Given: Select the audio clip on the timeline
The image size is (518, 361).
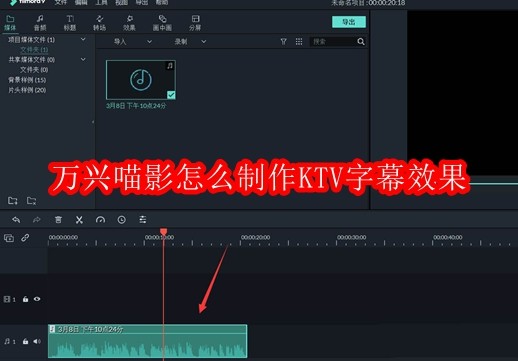Looking at the screenshot, I should coord(148,341).
